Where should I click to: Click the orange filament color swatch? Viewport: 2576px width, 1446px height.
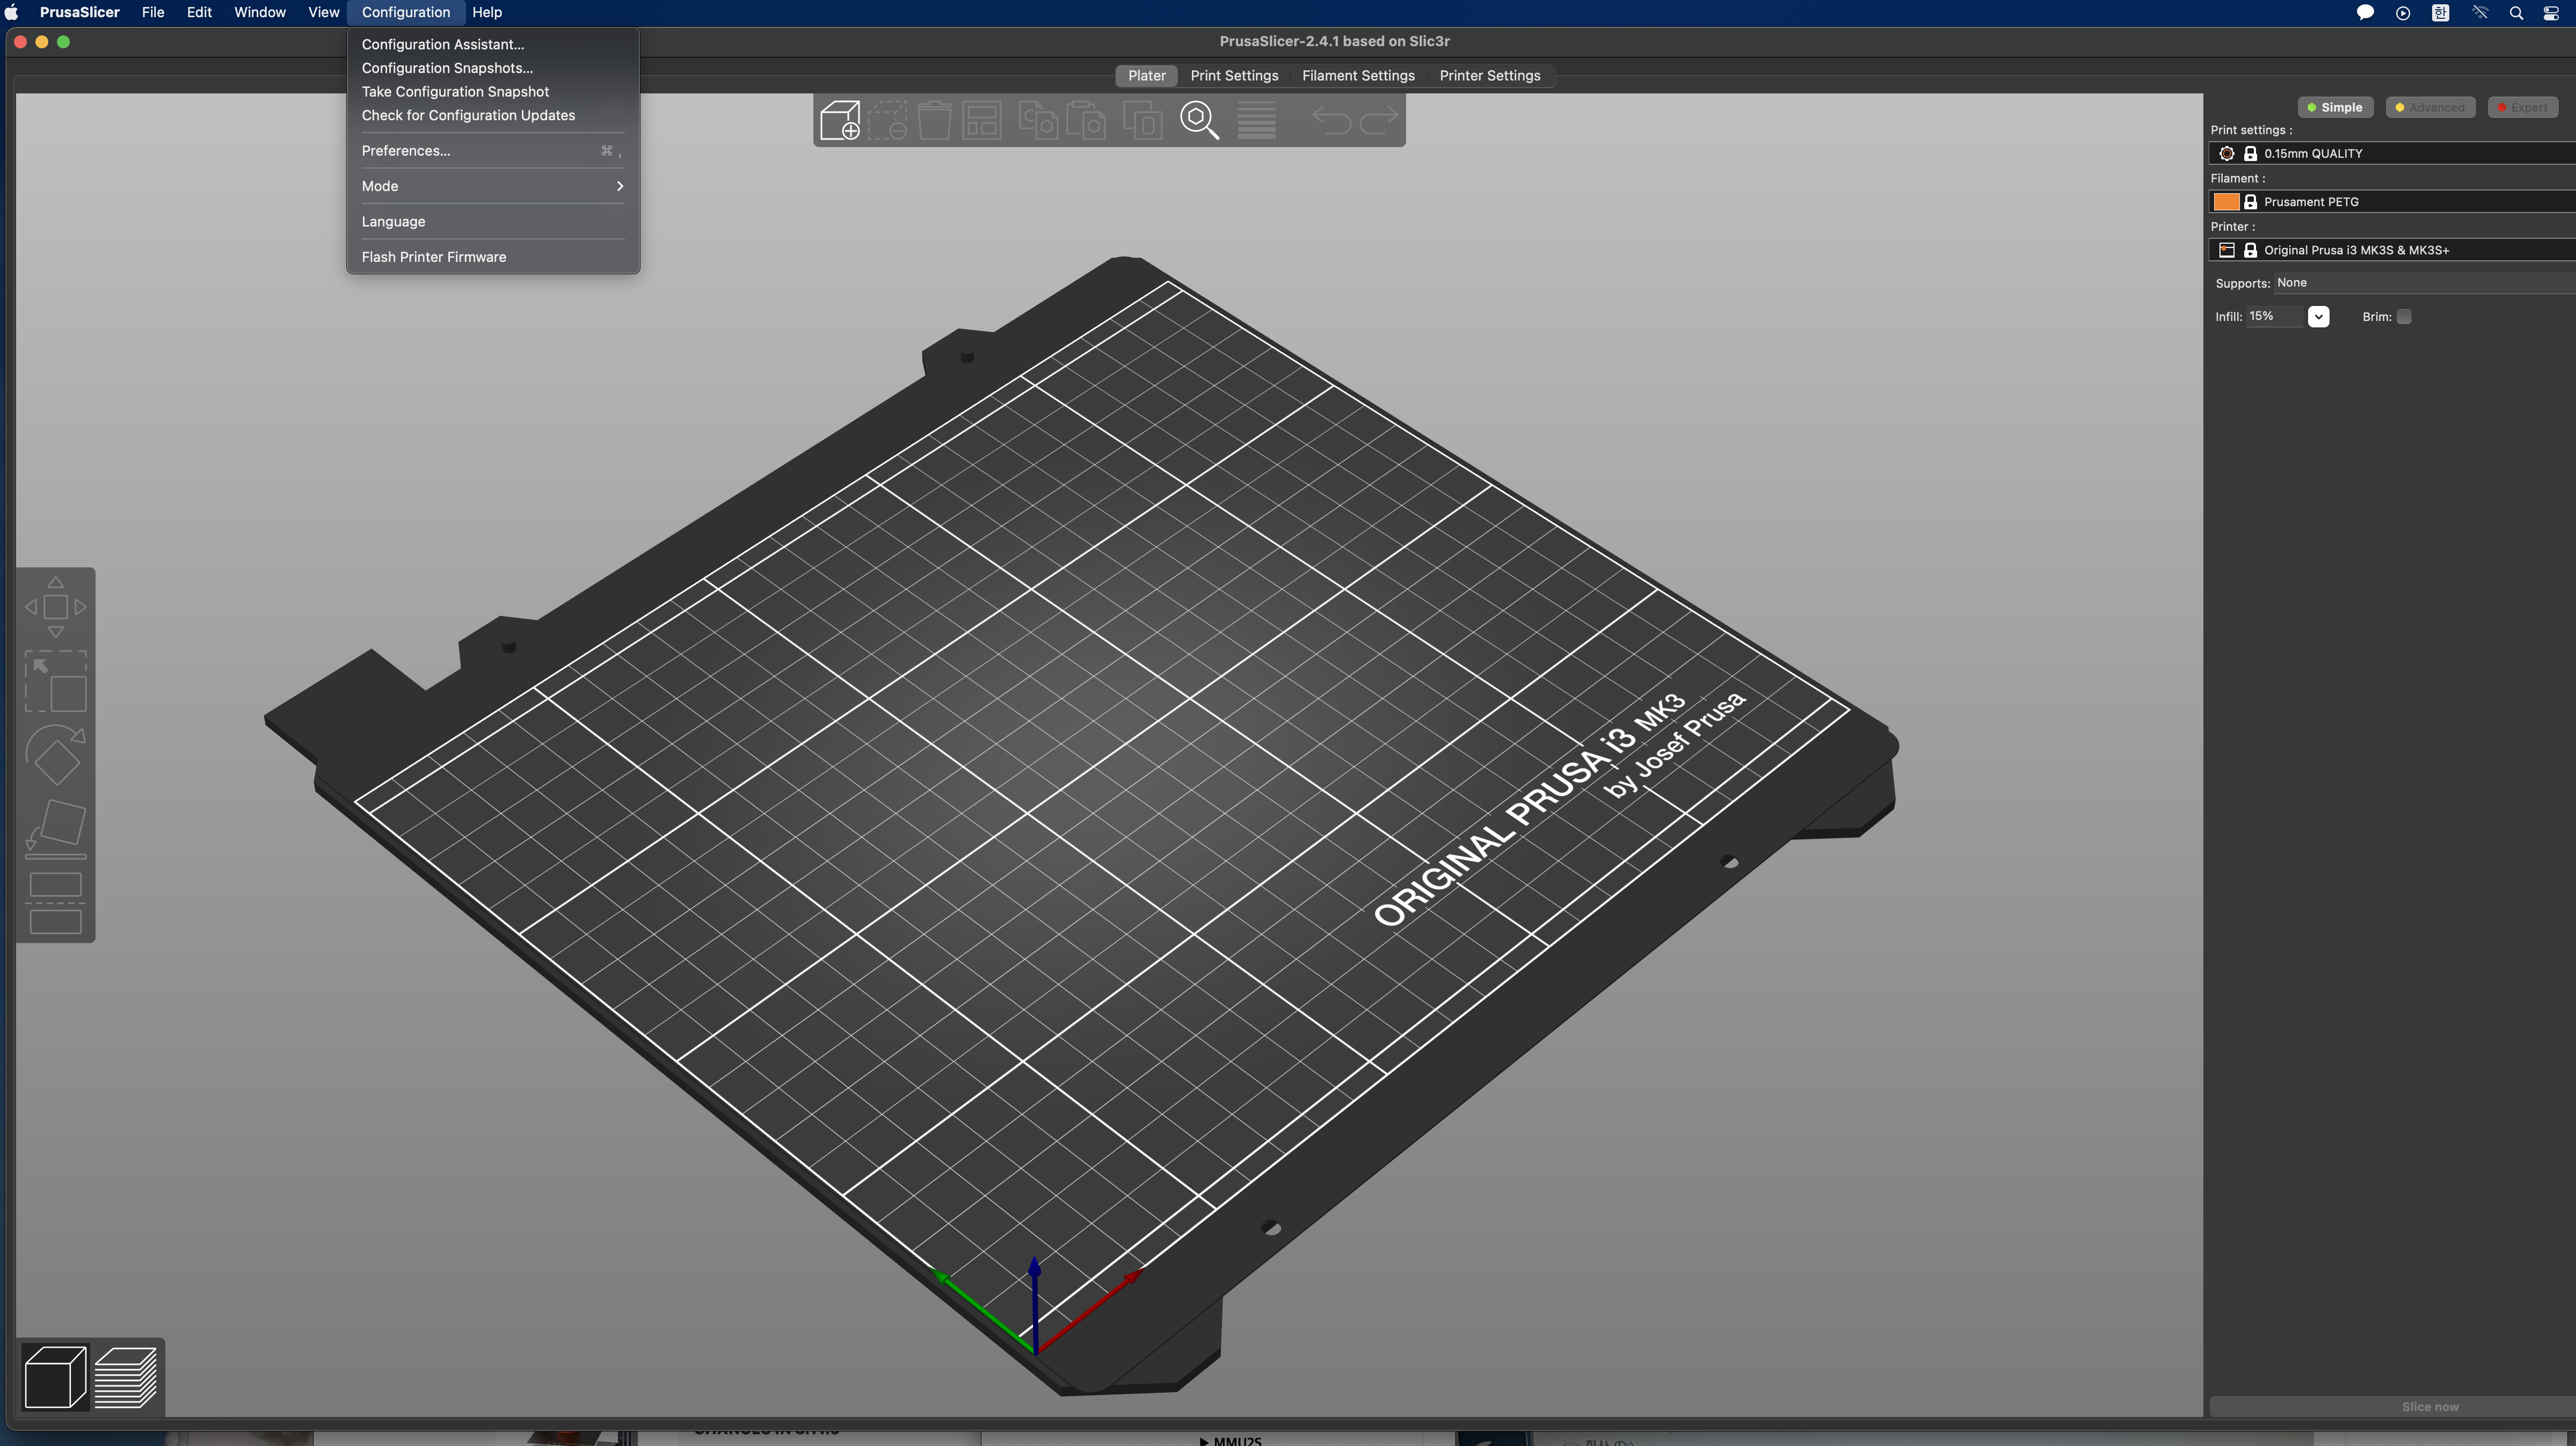[2226, 202]
